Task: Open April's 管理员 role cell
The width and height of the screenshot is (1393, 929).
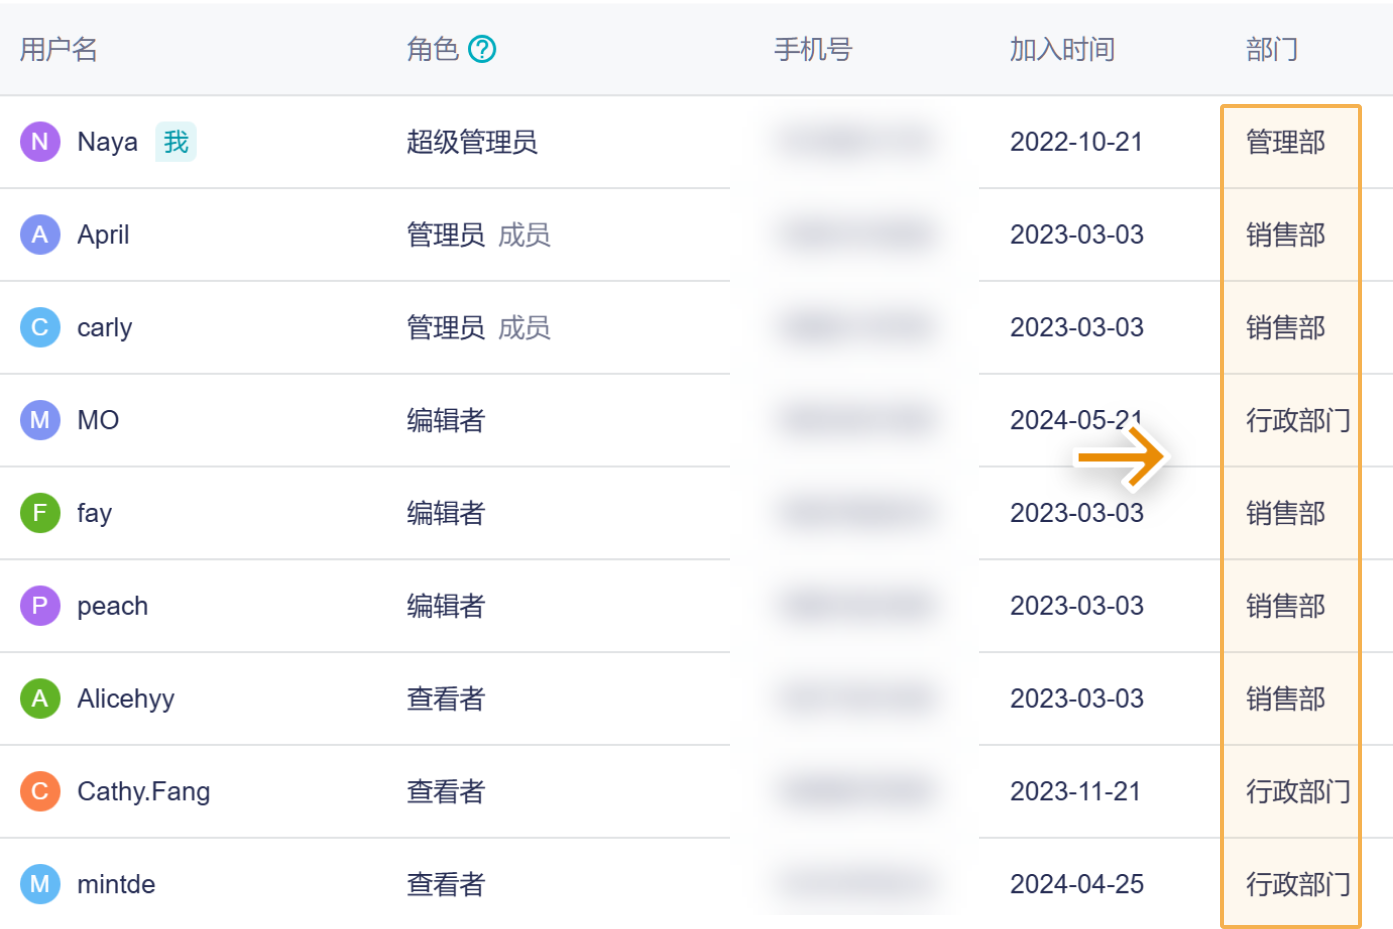Action: 446,235
